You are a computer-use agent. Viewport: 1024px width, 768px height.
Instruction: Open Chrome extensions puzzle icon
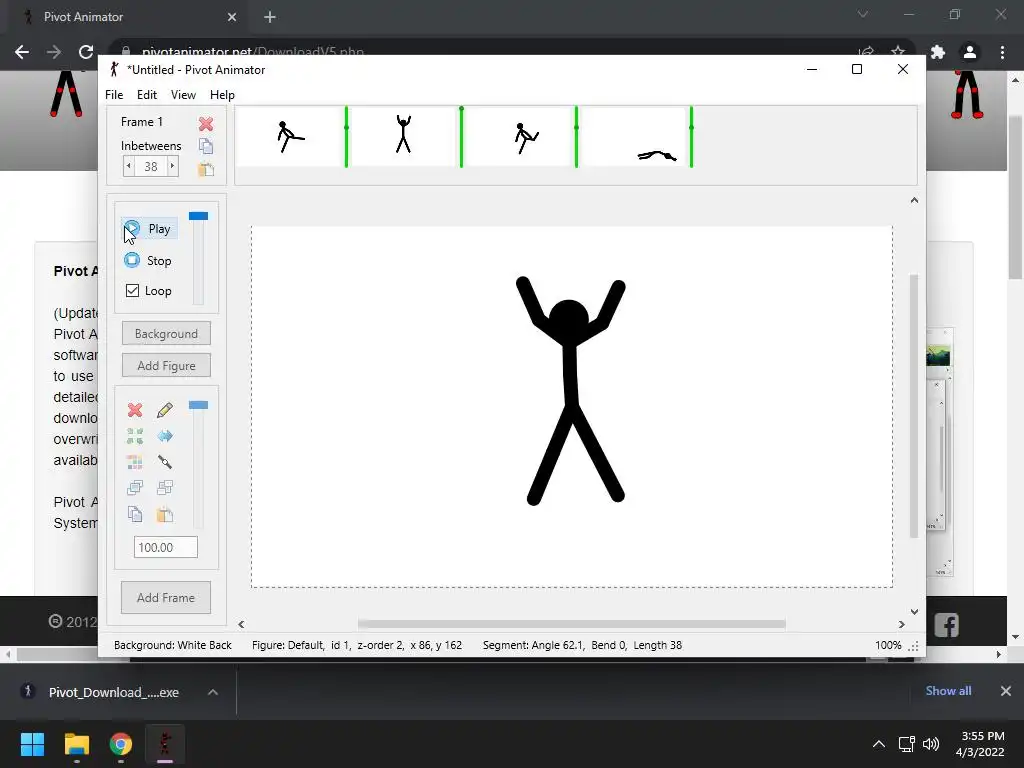pyautogui.click(x=938, y=52)
